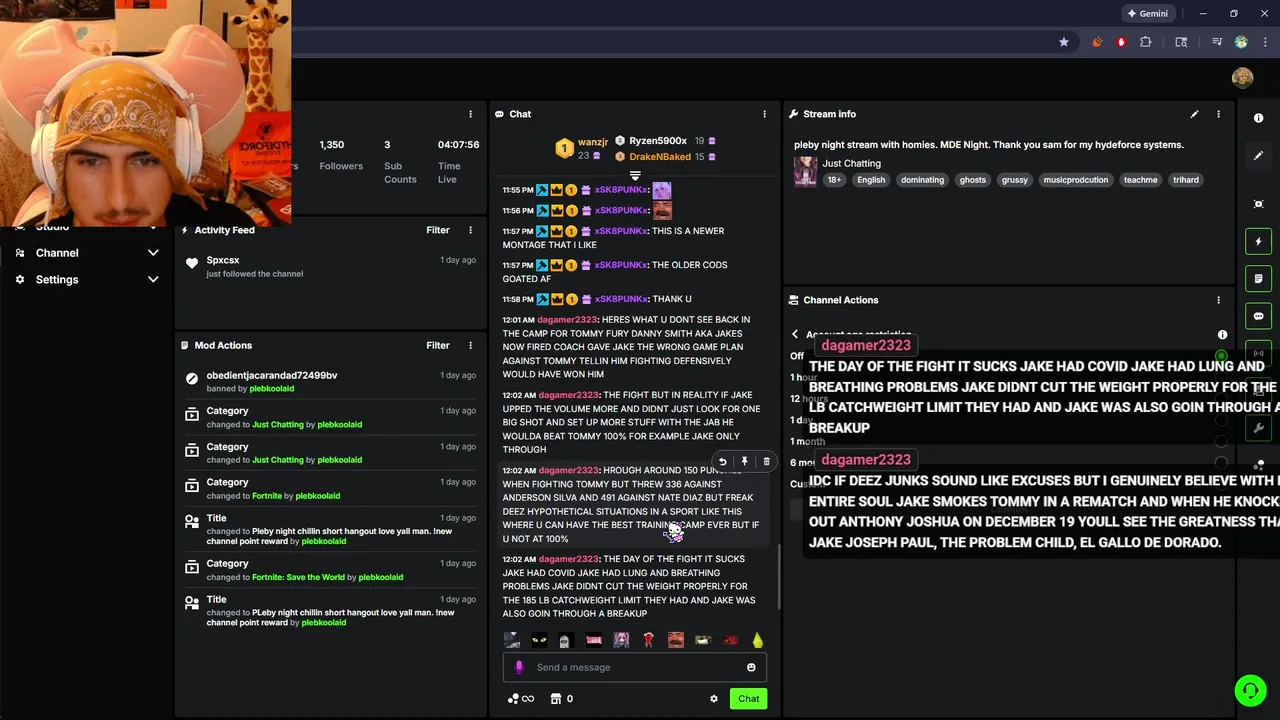Edit stream info with the pencil icon
The width and height of the screenshot is (1280, 720).
click(x=1194, y=114)
